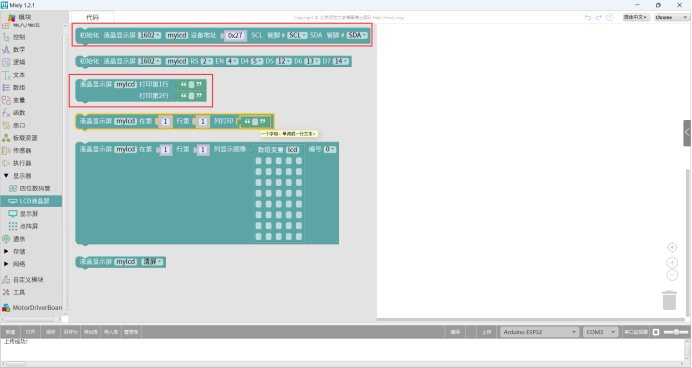Click the fullscreen toggle icon beside the slider

(656, 332)
